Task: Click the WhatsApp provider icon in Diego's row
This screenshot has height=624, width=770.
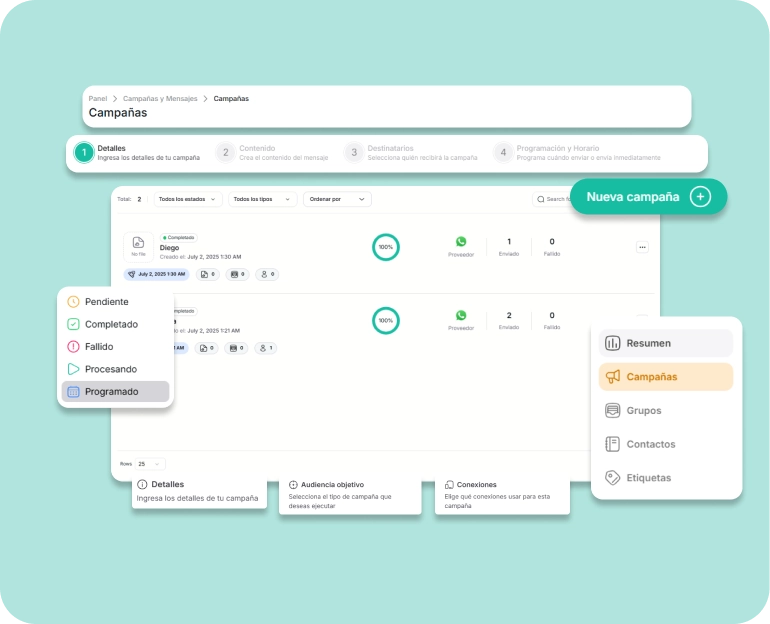Action: click(461, 242)
